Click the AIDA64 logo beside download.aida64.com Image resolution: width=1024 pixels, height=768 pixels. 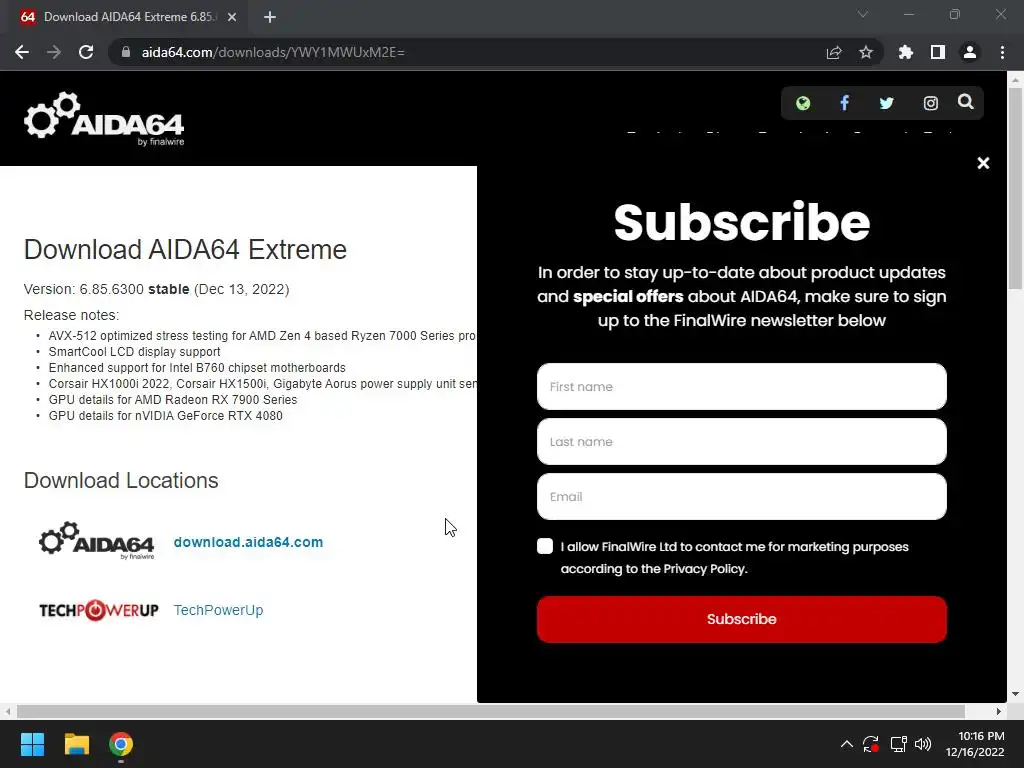point(97,541)
